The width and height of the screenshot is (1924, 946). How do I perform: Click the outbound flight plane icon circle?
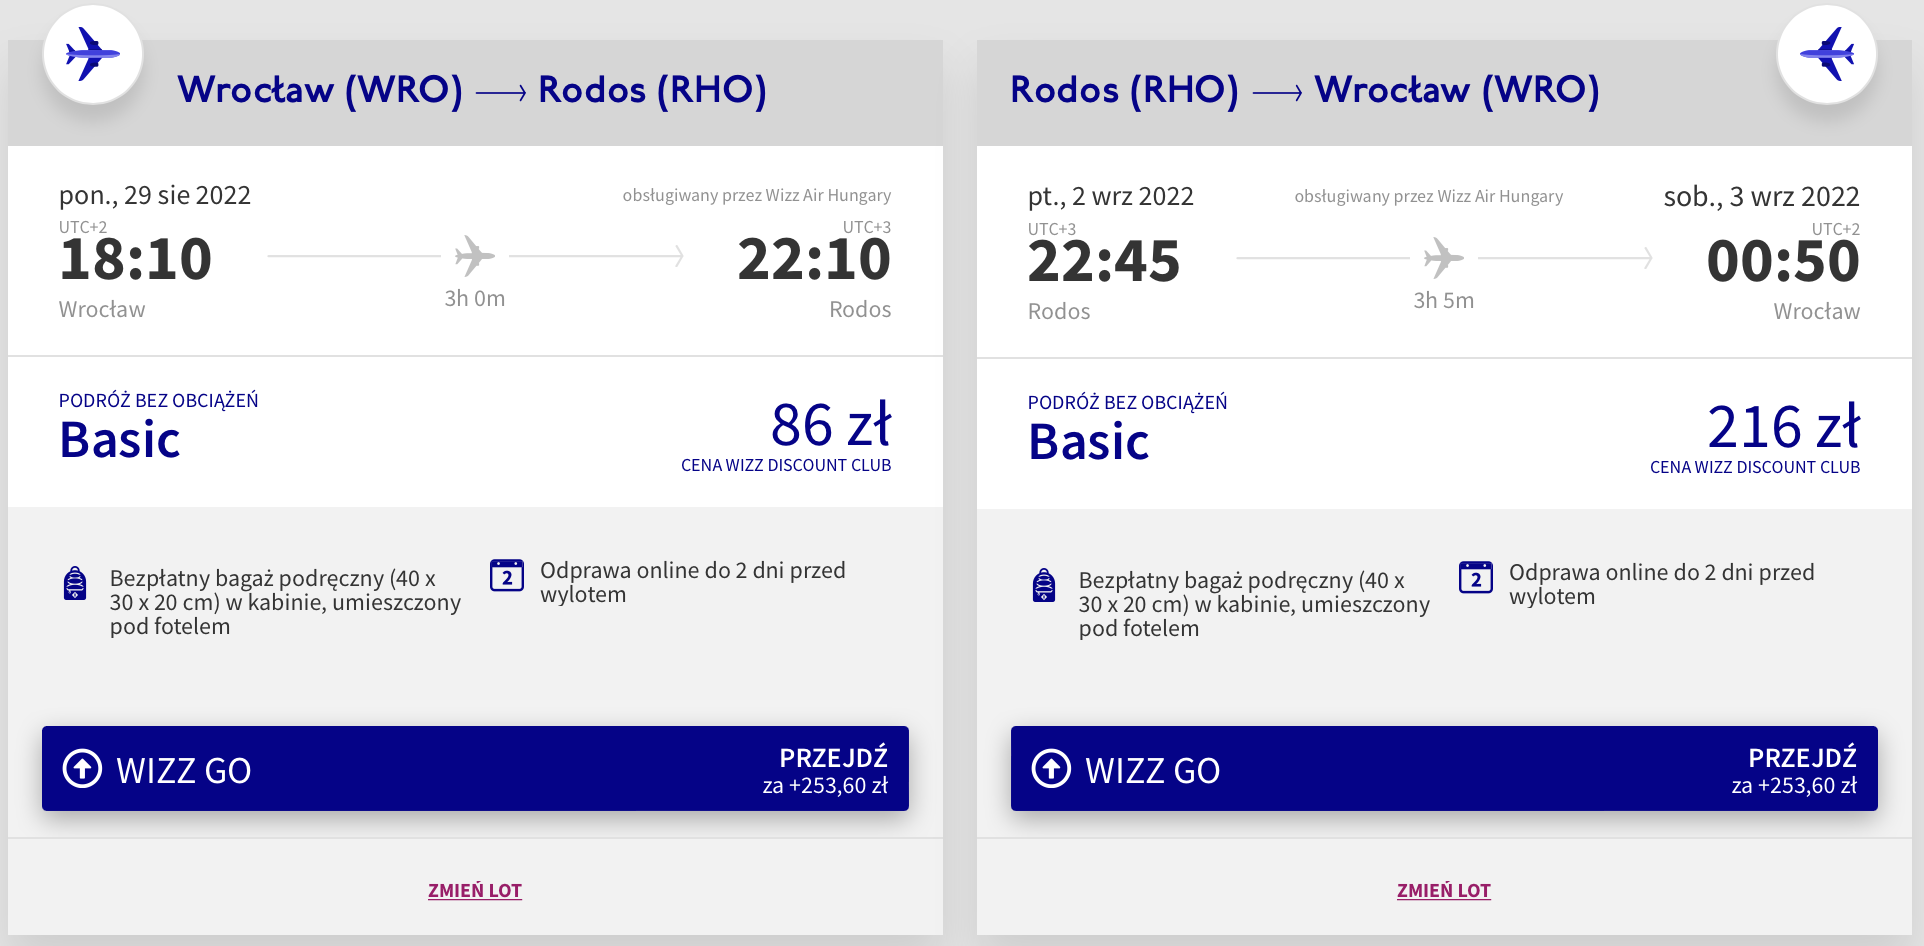pyautogui.click(x=93, y=54)
